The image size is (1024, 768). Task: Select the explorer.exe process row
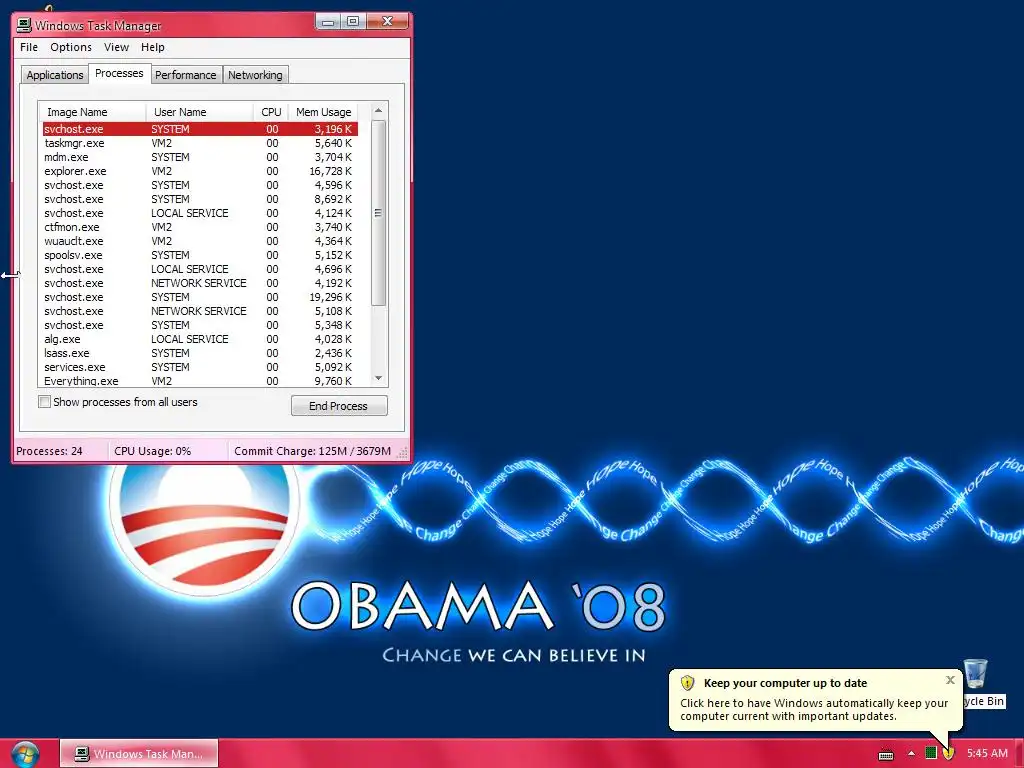point(200,171)
